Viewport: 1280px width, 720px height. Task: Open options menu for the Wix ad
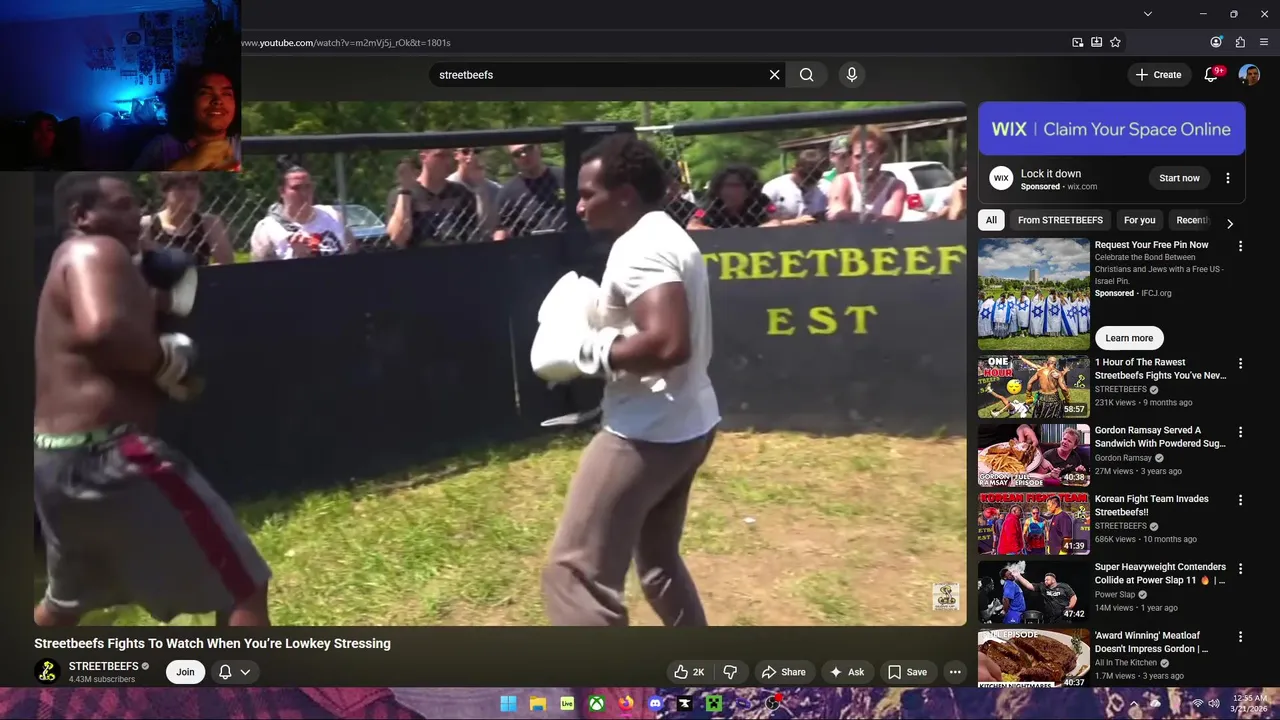1228,178
